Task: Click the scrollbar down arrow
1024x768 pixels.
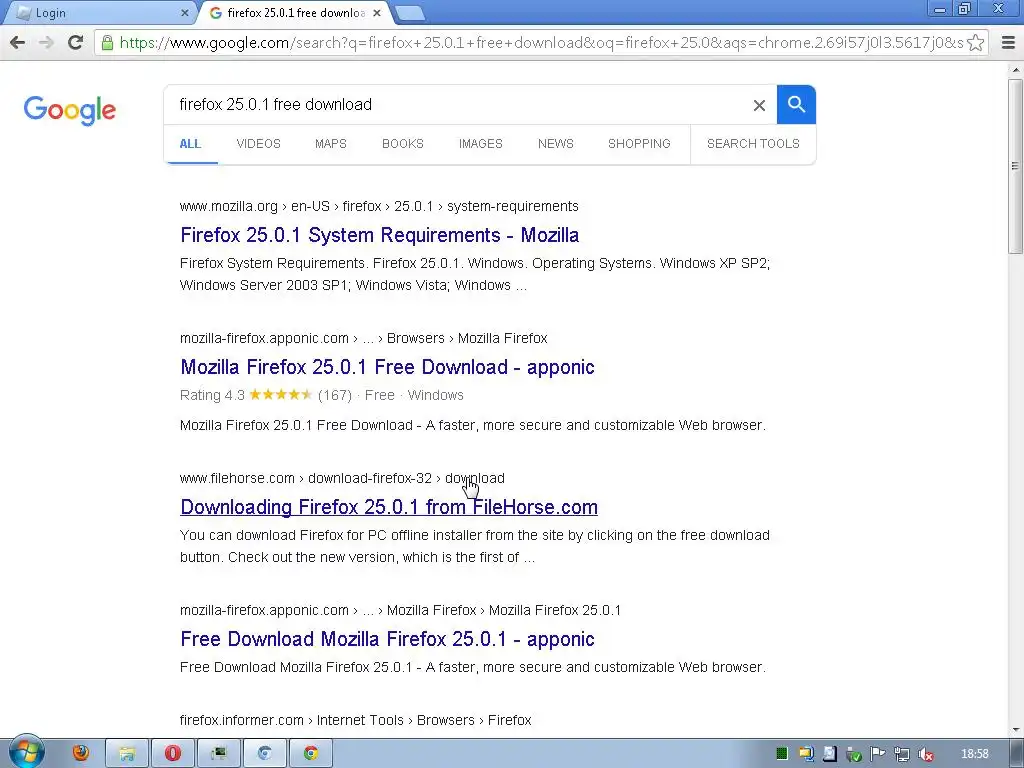Action: tap(1016, 729)
